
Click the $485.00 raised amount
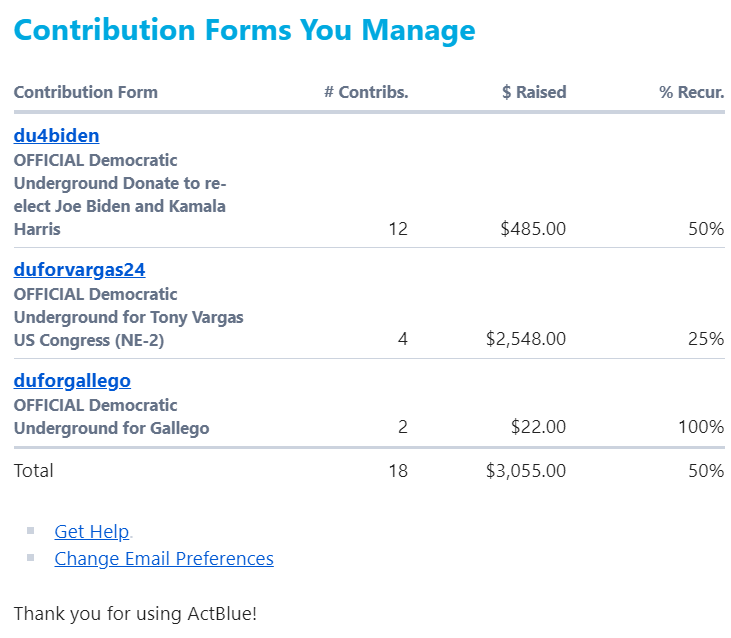tap(533, 229)
